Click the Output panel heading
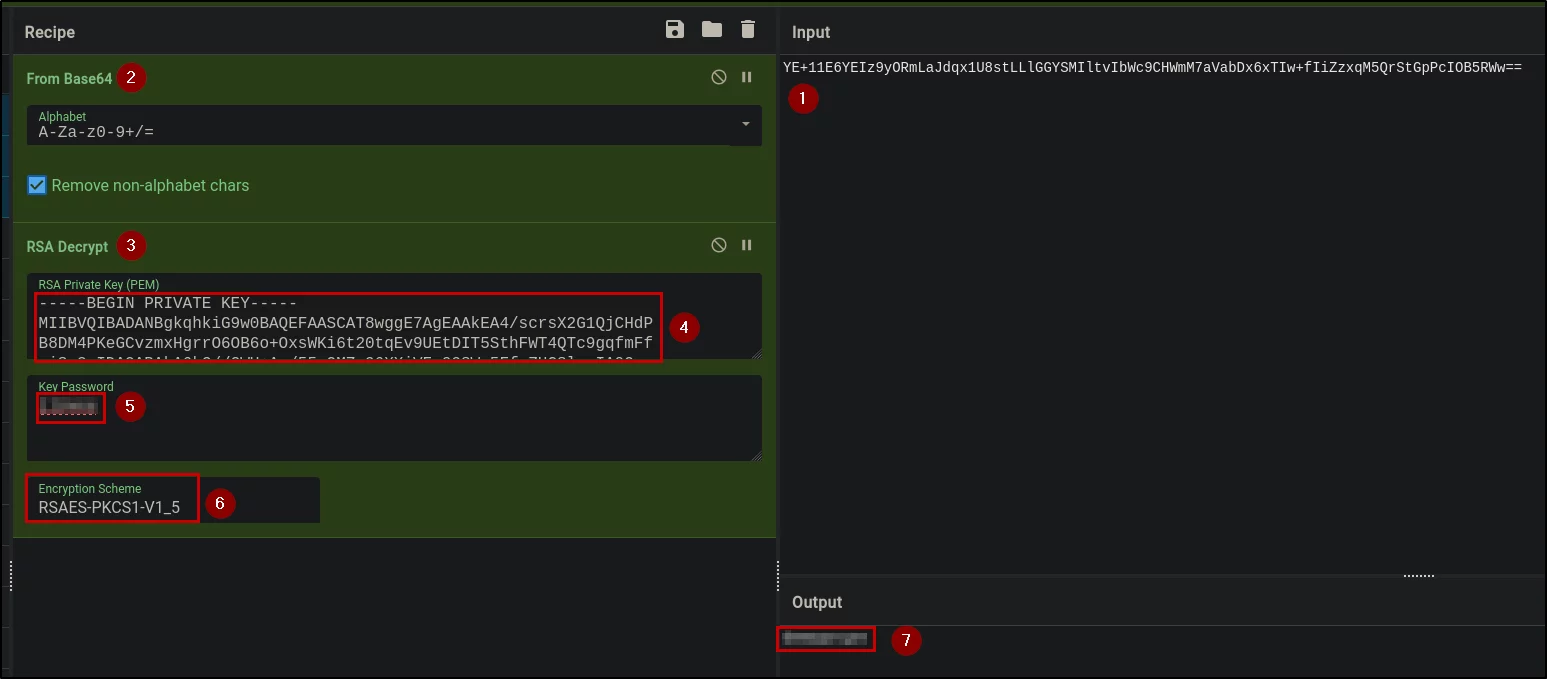The height and width of the screenshot is (679, 1547). 817,602
